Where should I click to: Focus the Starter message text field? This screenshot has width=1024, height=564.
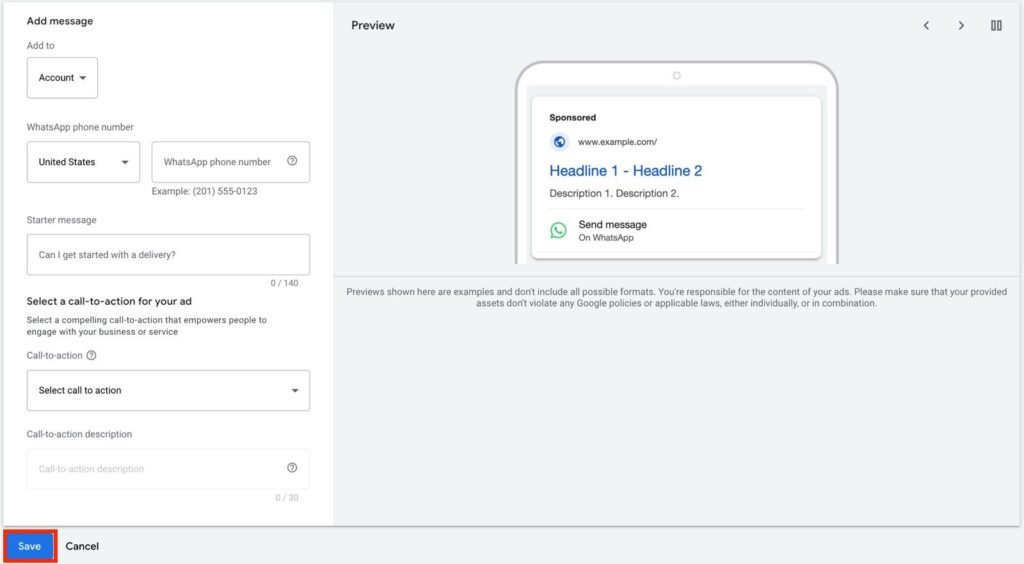(x=168, y=255)
